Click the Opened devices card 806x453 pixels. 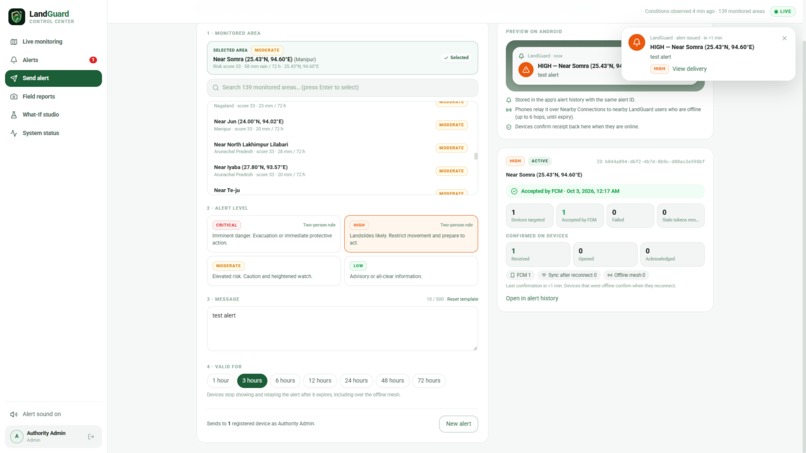605,255
